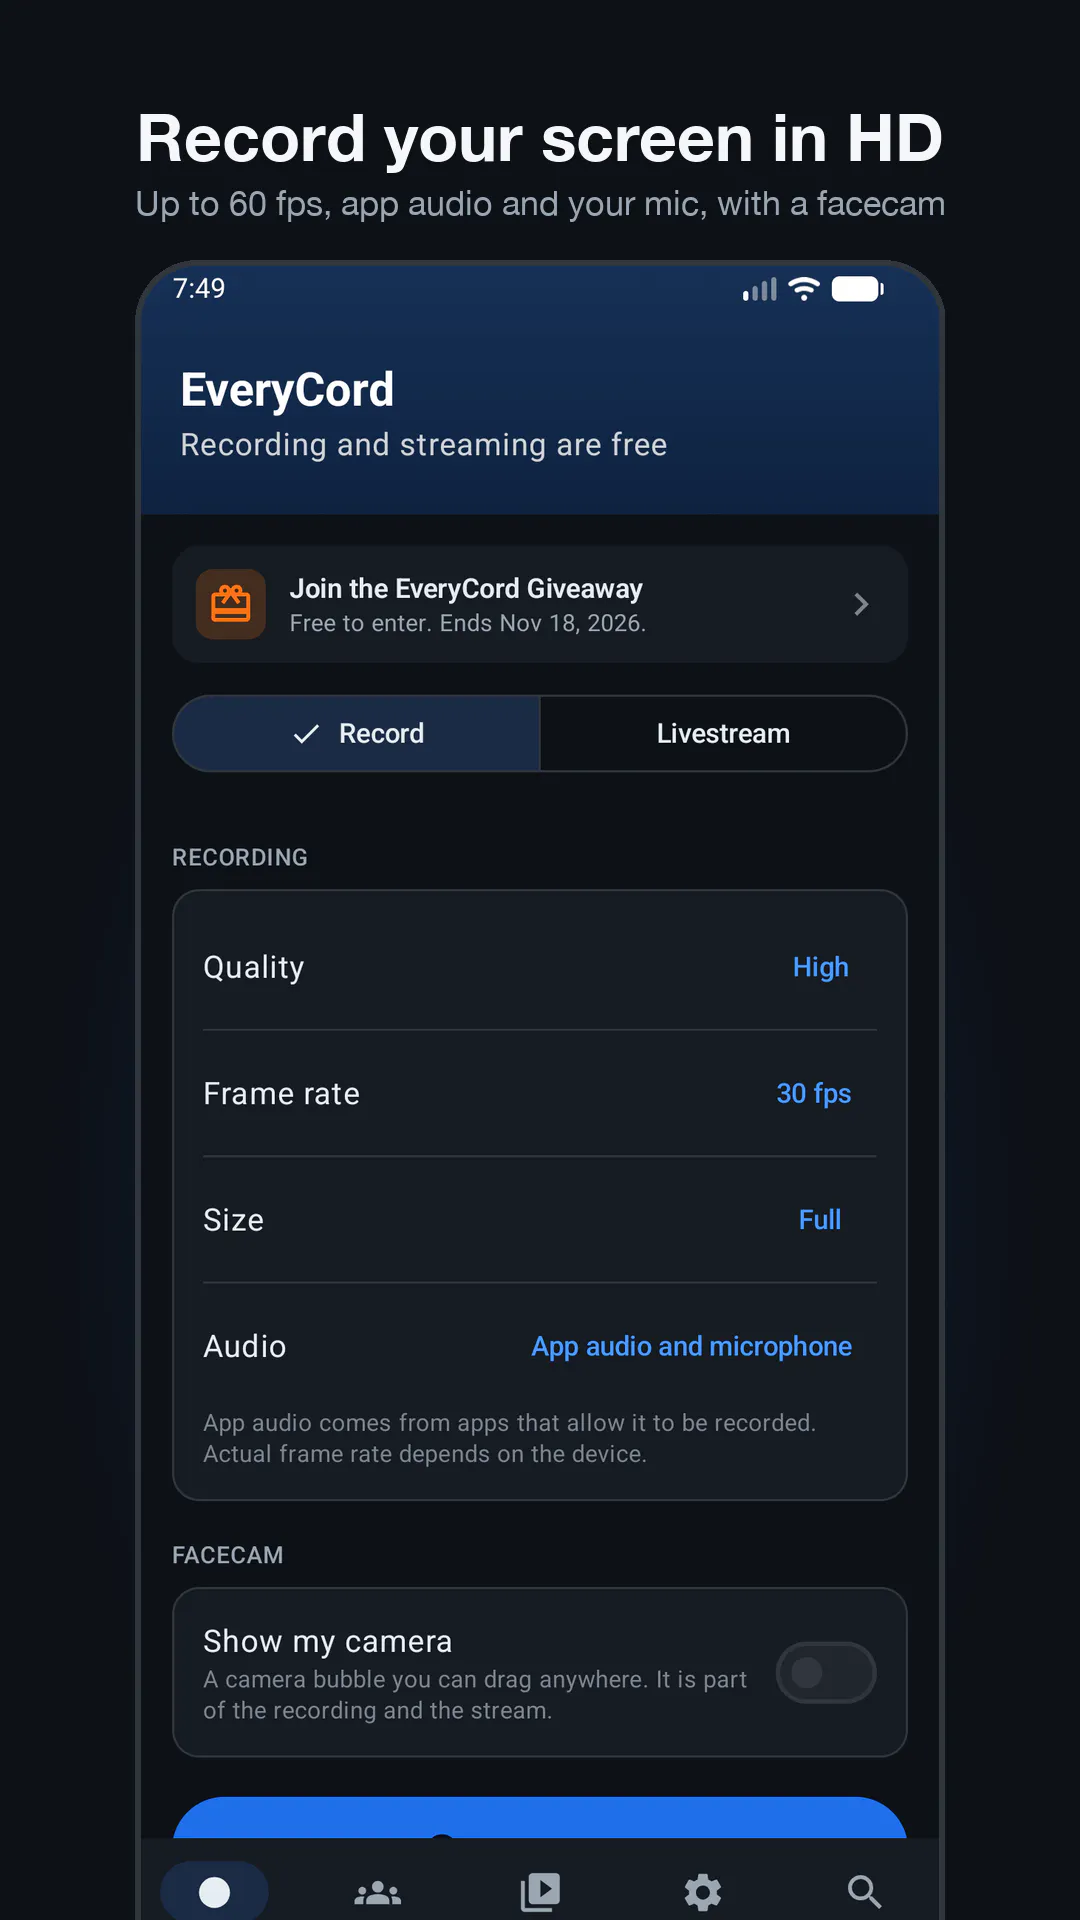Tap the EveryCord app title
1080x1920 pixels.
287,390
